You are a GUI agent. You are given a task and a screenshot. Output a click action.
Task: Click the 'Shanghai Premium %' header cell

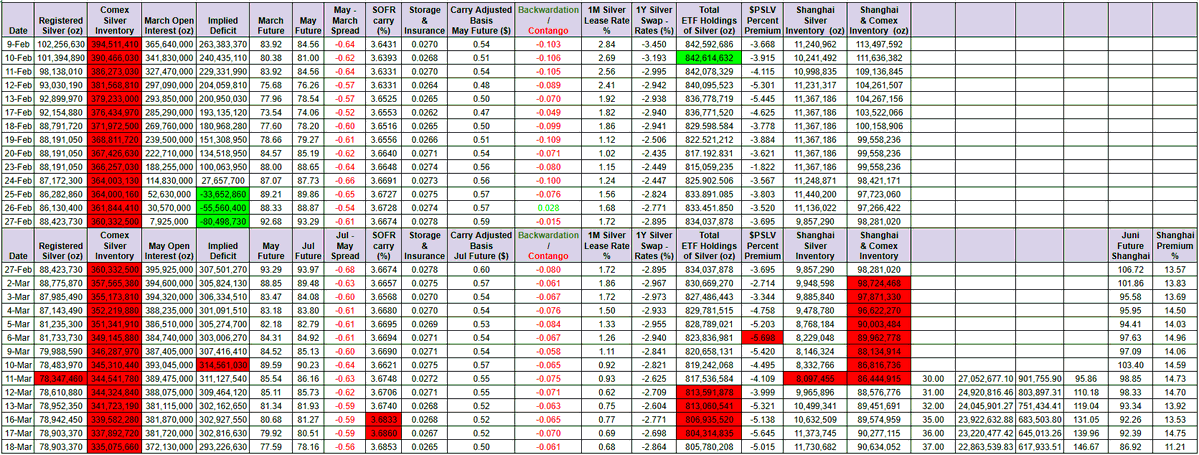(x=1173, y=243)
